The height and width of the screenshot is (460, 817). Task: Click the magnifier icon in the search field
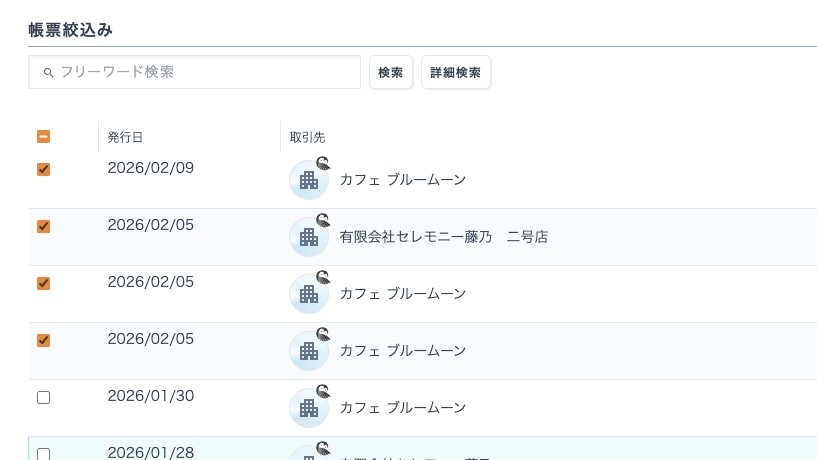point(48,73)
